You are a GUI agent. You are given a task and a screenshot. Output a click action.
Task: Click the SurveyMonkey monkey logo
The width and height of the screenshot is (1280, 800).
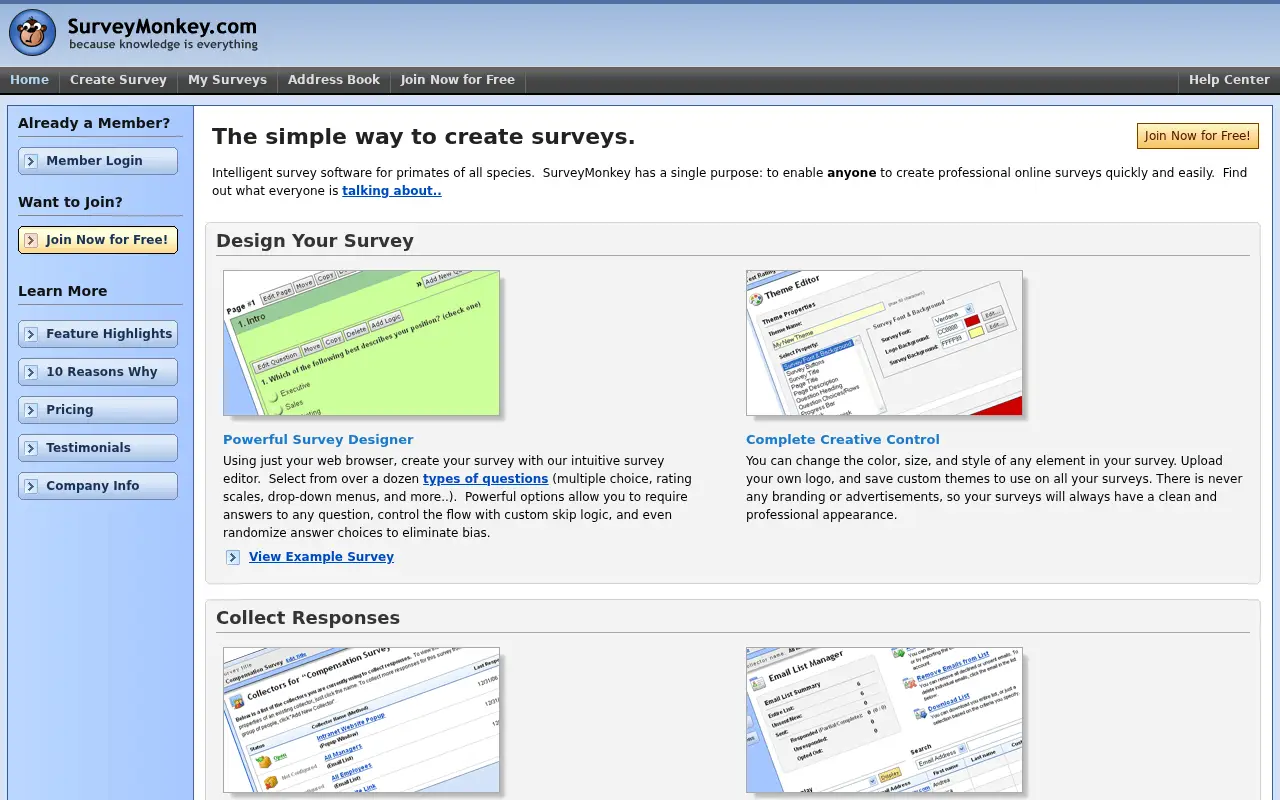(x=33, y=33)
